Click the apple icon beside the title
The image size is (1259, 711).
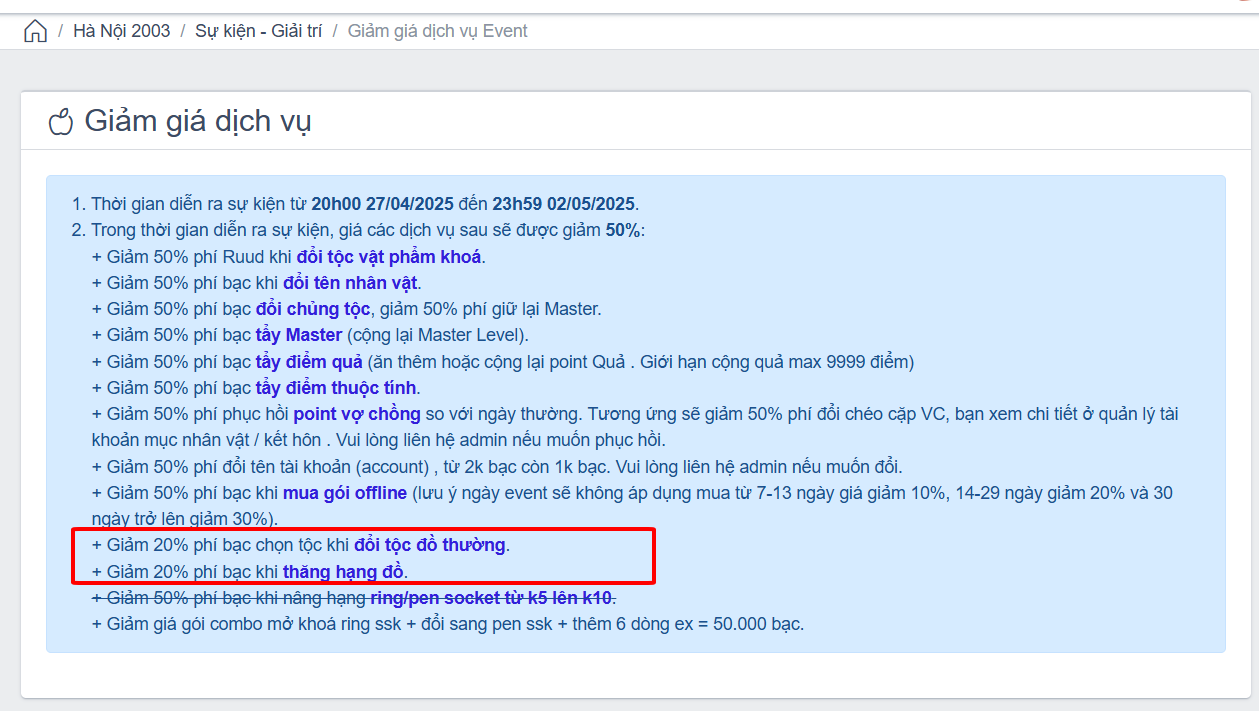point(61,121)
